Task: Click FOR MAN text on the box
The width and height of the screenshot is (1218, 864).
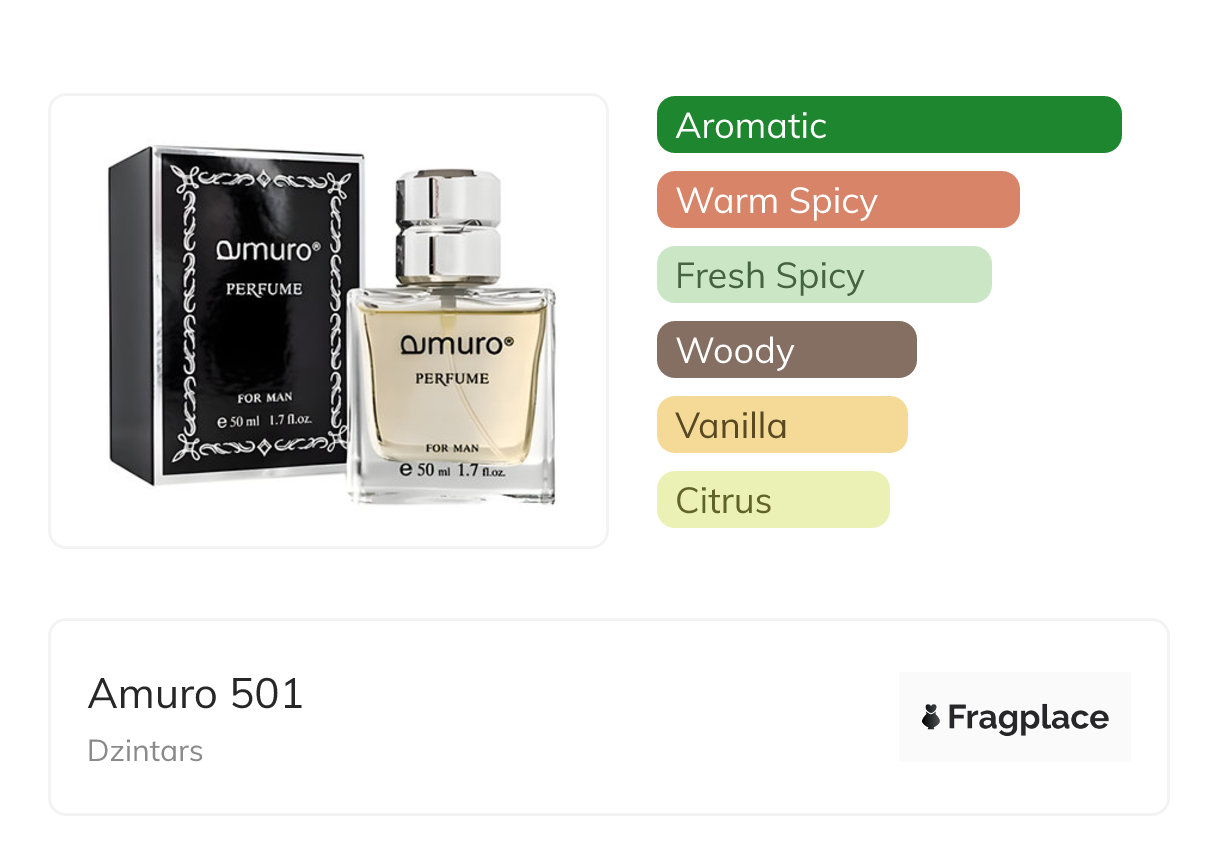Action: click(x=265, y=398)
